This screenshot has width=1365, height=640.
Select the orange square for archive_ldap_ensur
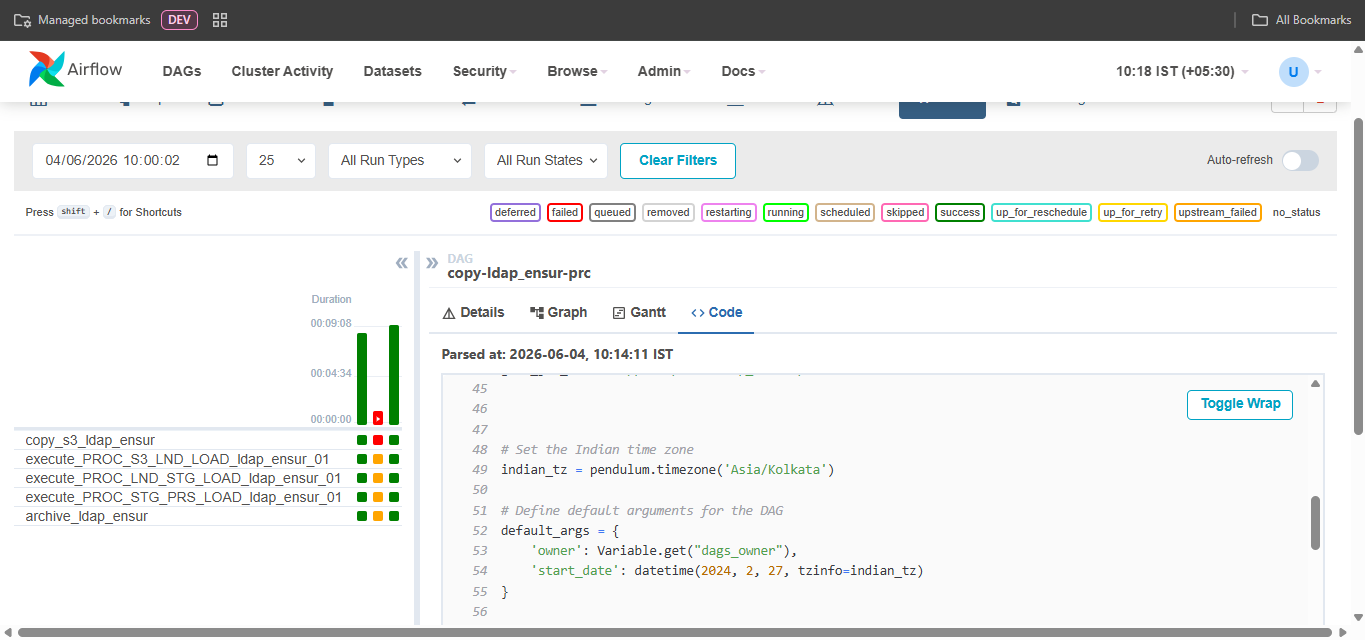pyautogui.click(x=378, y=516)
